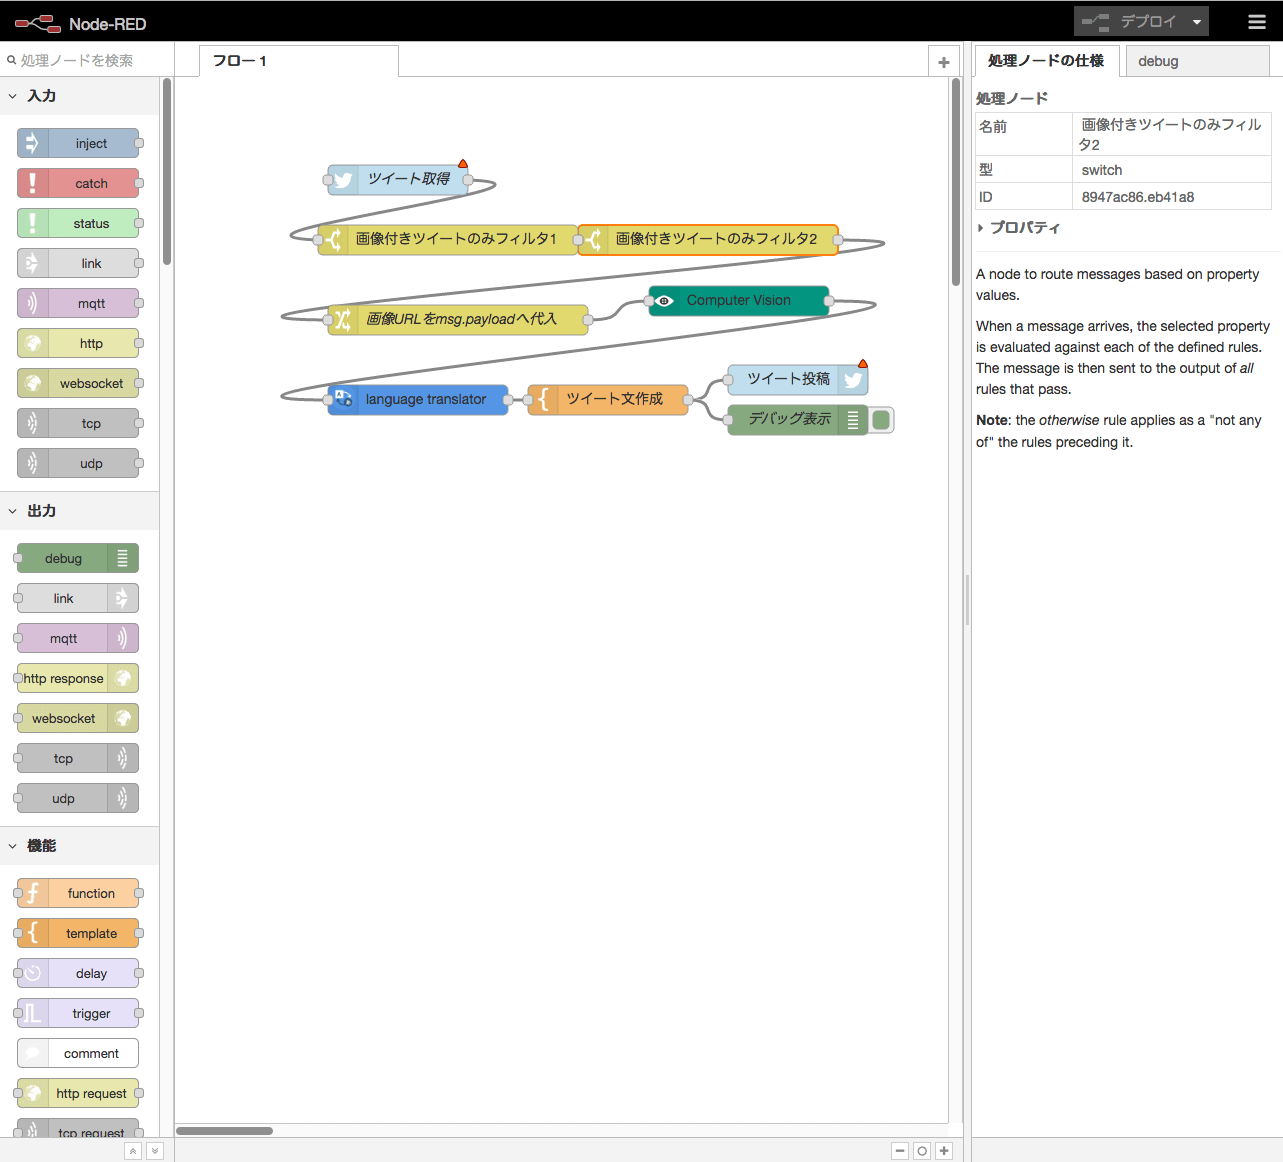The height and width of the screenshot is (1162, 1283).
Task: Select the http response node
Action: [x=78, y=678]
